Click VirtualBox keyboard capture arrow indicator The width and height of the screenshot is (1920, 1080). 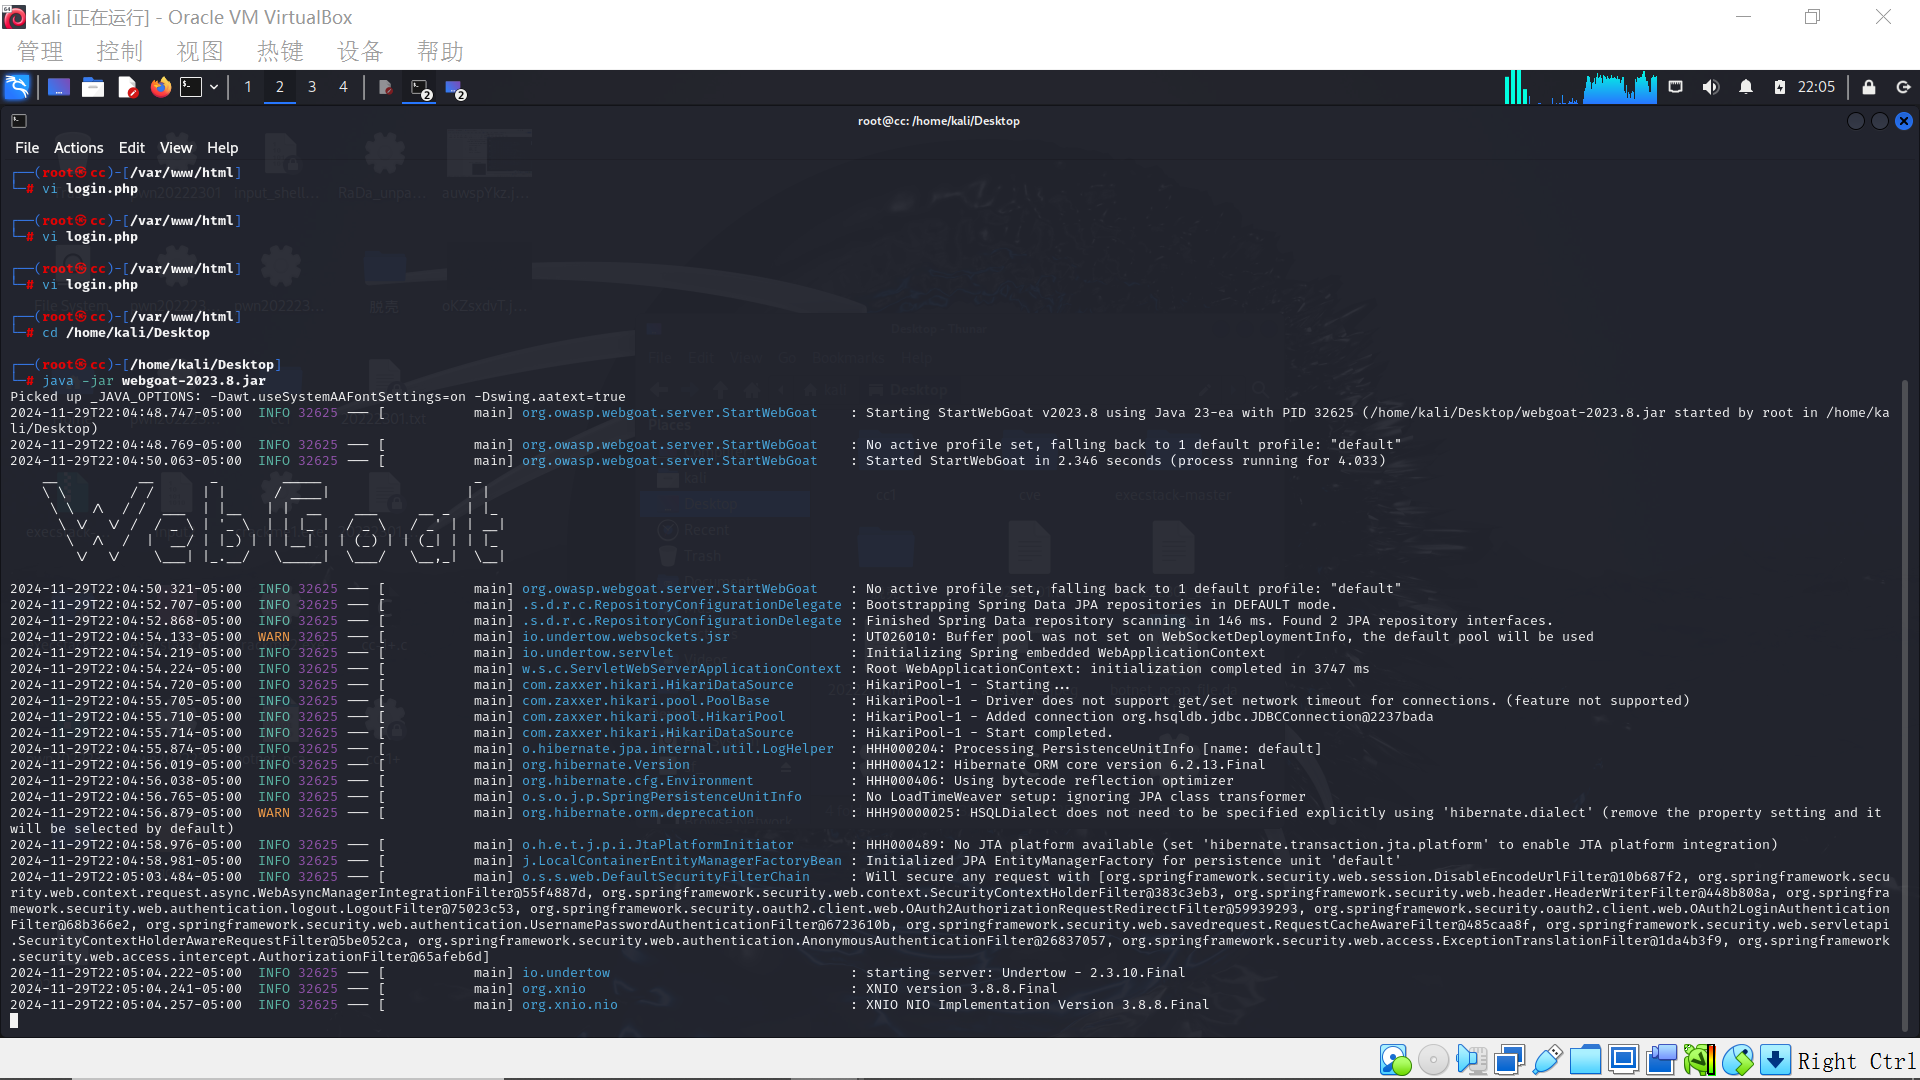point(1775,1060)
